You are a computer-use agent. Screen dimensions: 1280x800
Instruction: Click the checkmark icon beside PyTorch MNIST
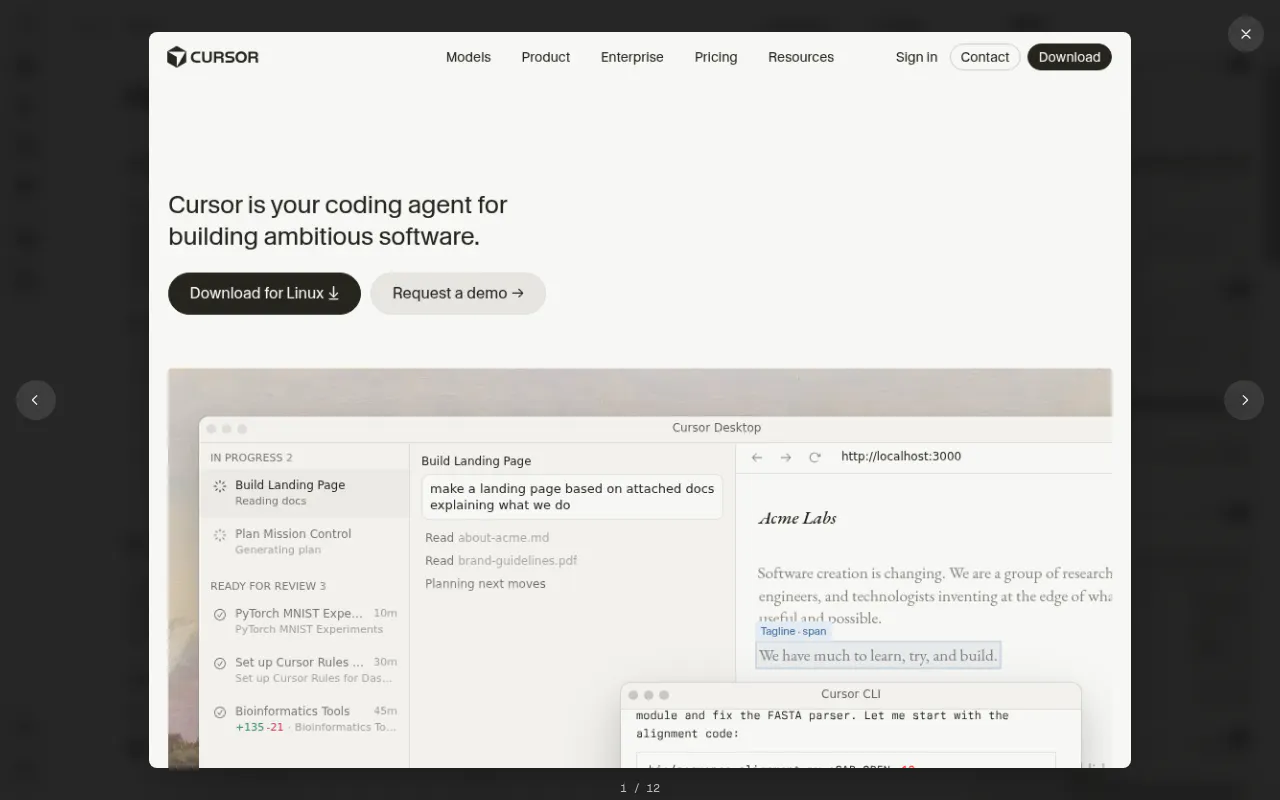point(220,614)
